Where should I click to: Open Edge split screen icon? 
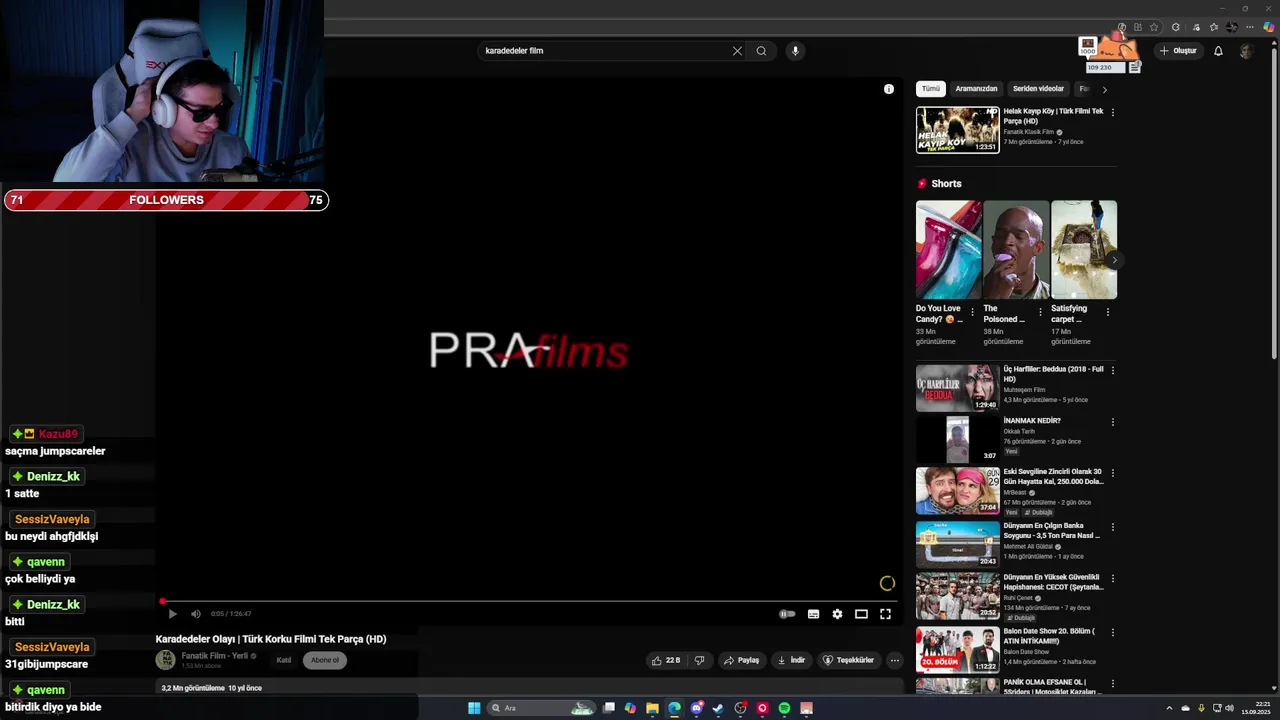(x=1138, y=27)
